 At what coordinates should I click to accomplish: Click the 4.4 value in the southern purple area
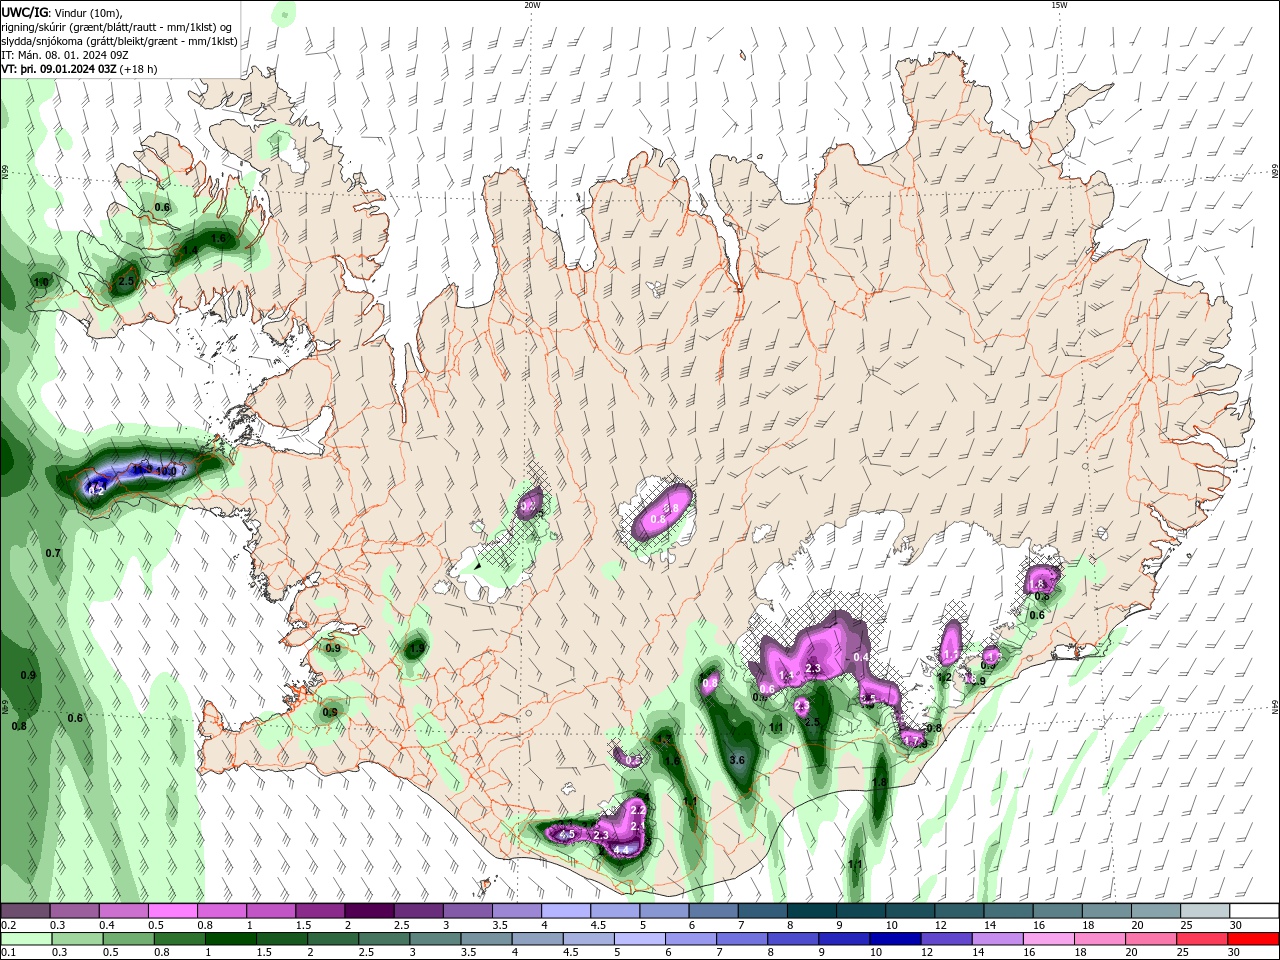click(621, 850)
